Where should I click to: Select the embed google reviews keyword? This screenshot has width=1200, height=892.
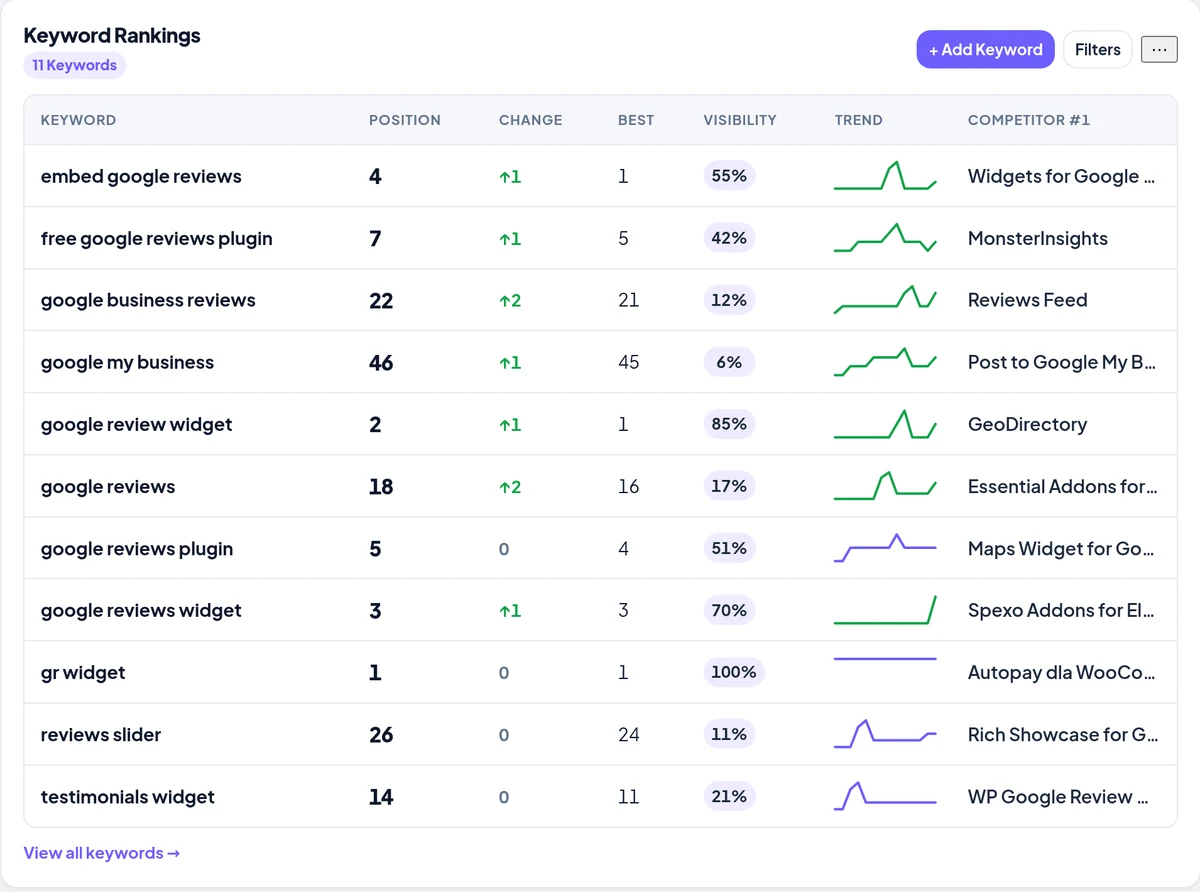coord(141,176)
